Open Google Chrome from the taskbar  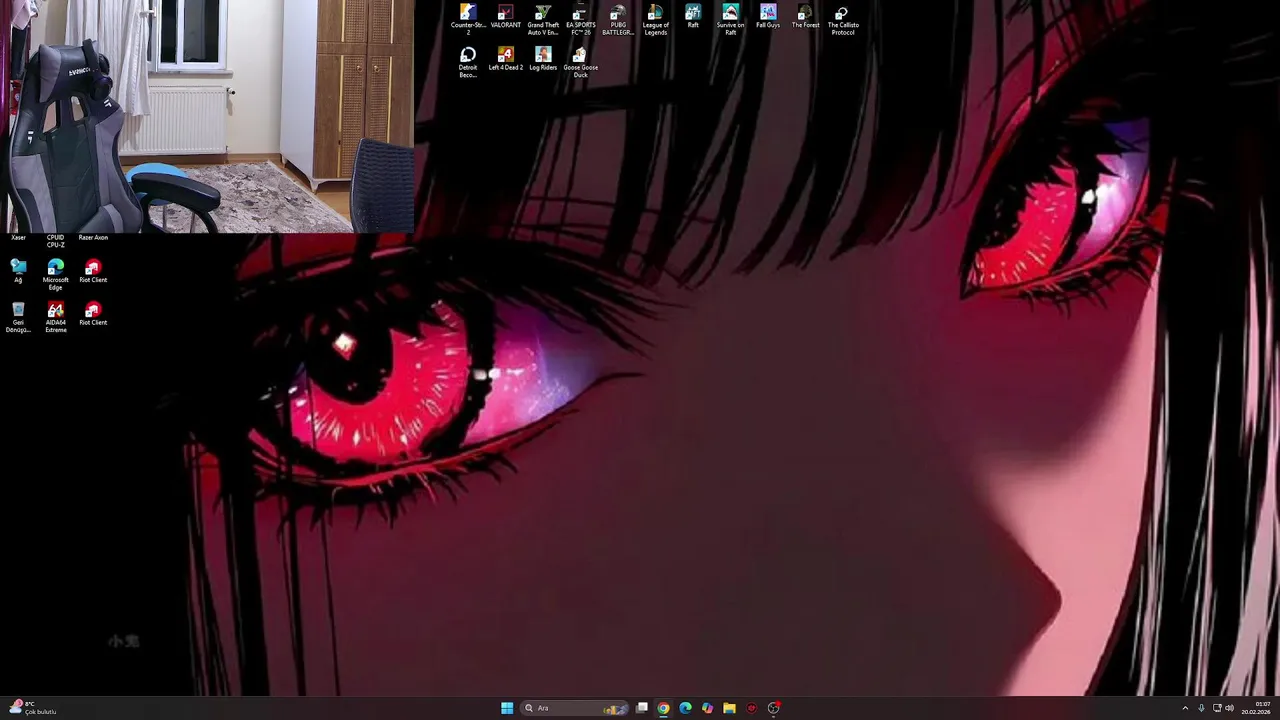[663, 708]
